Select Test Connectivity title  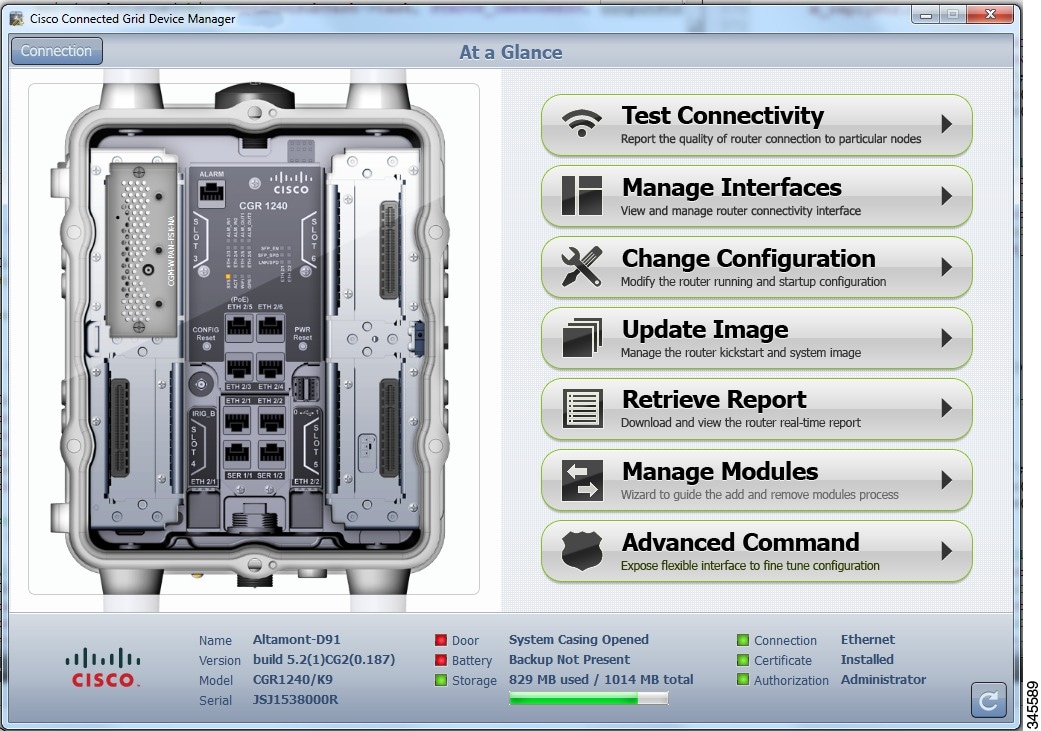722,116
